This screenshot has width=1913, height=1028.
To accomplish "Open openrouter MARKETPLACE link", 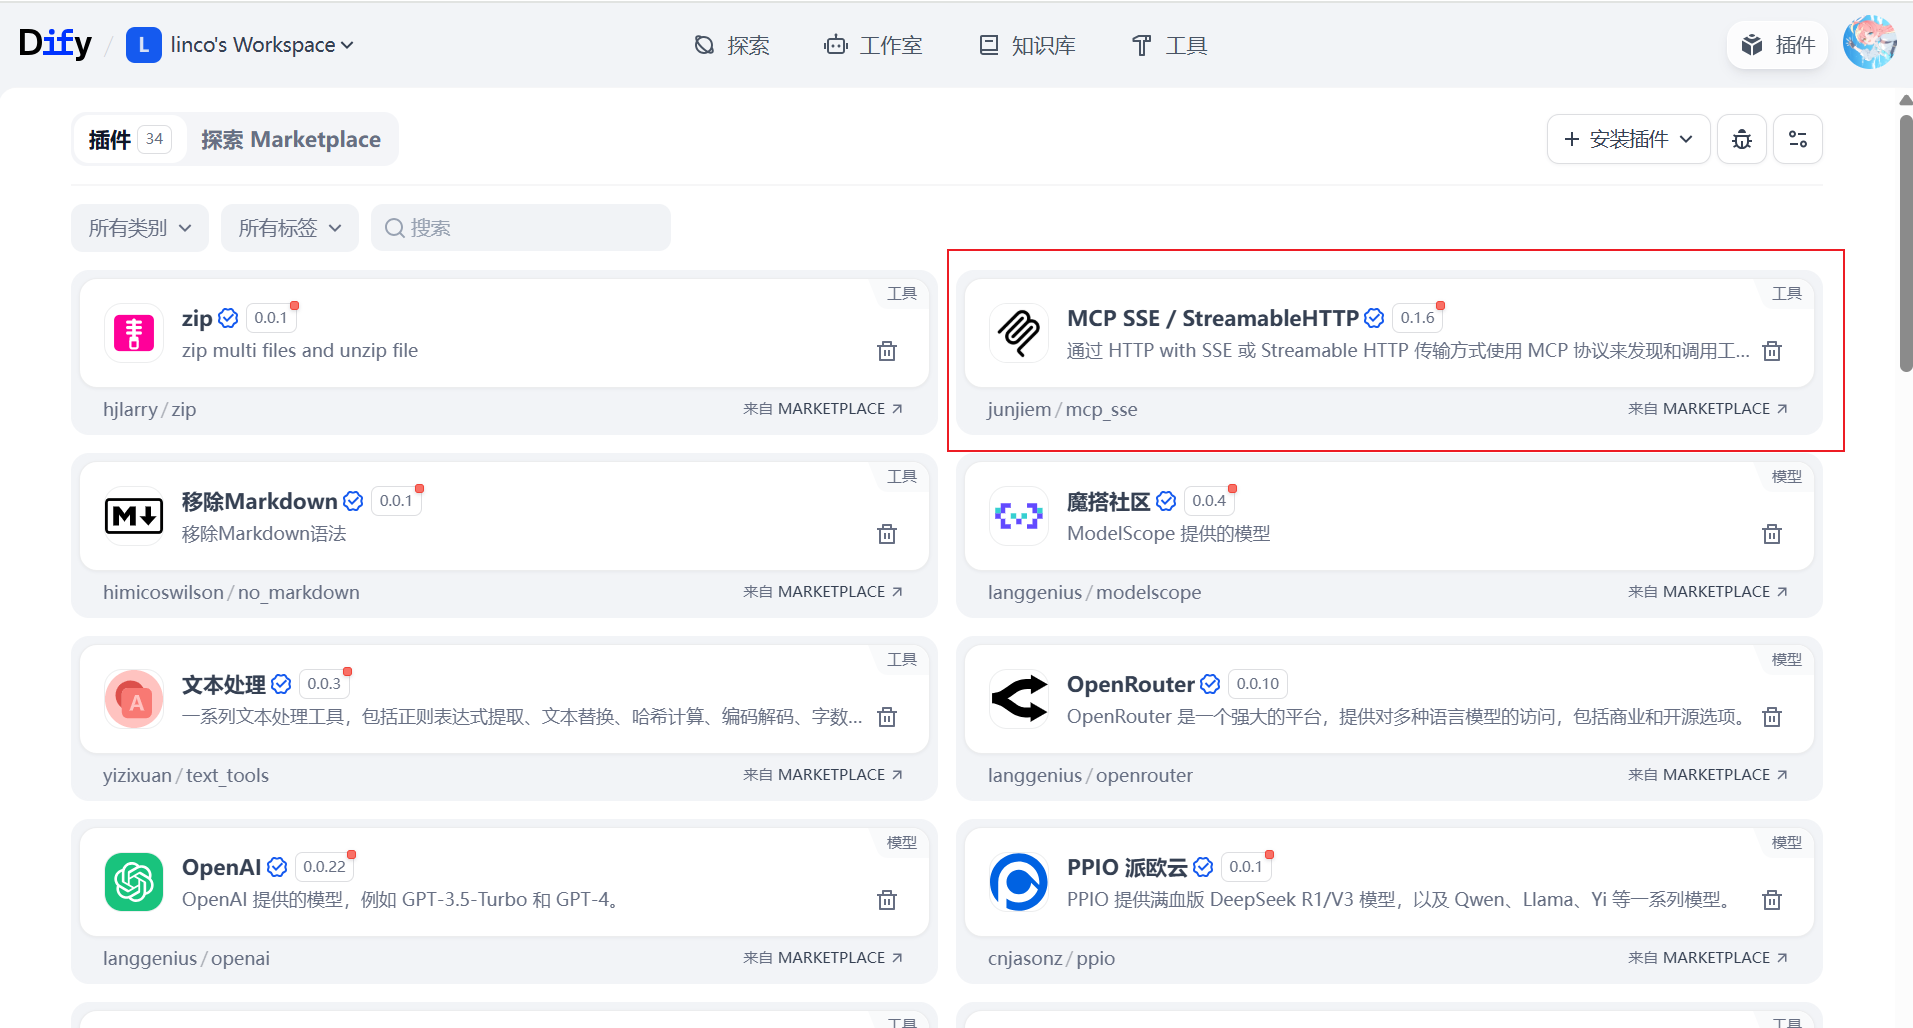I will [1708, 775].
